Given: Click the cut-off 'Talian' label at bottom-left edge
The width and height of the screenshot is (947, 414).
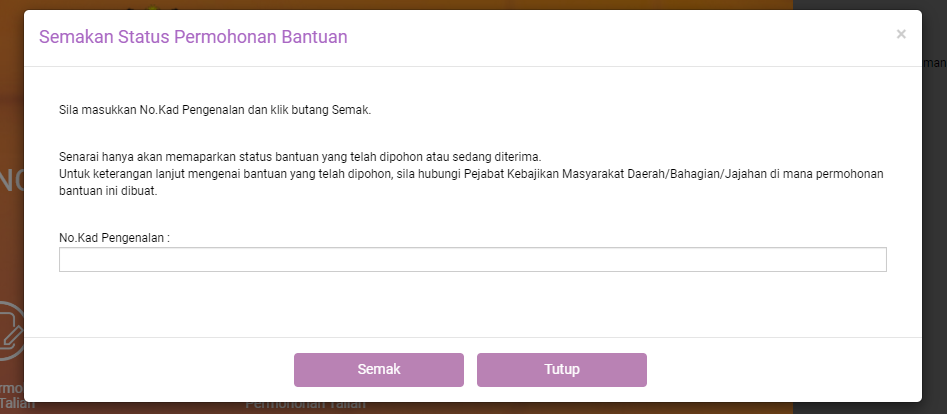Looking at the screenshot, I should pyautogui.click(x=11, y=406).
